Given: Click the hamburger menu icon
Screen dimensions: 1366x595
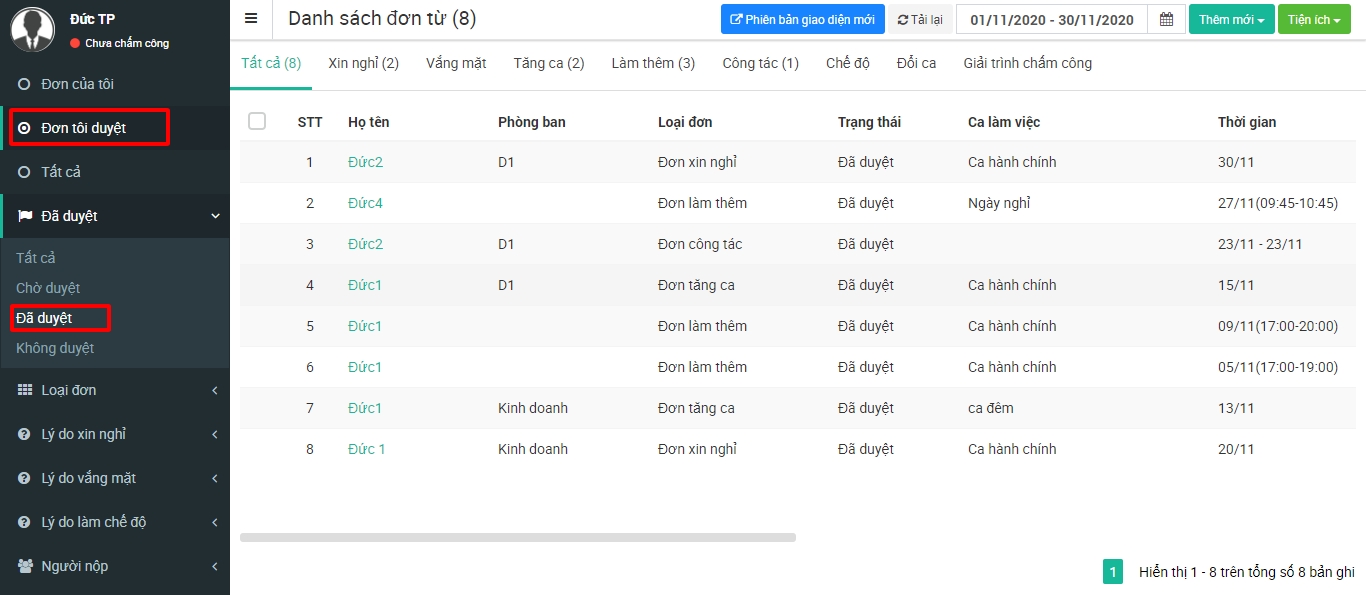Looking at the screenshot, I should pos(251,19).
